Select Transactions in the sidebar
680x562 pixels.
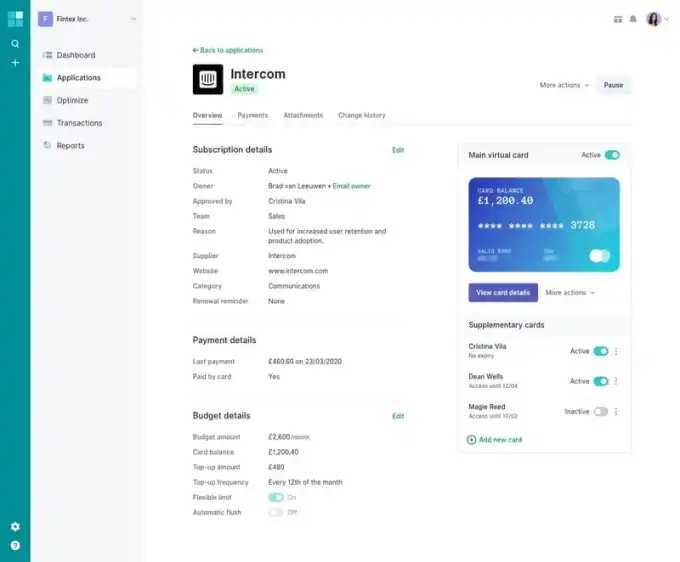(79, 123)
